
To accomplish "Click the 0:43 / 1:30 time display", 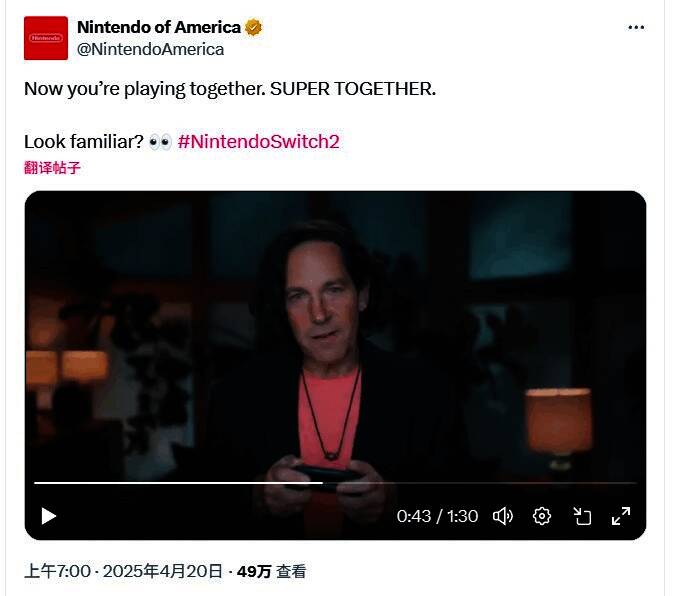I will (437, 516).
